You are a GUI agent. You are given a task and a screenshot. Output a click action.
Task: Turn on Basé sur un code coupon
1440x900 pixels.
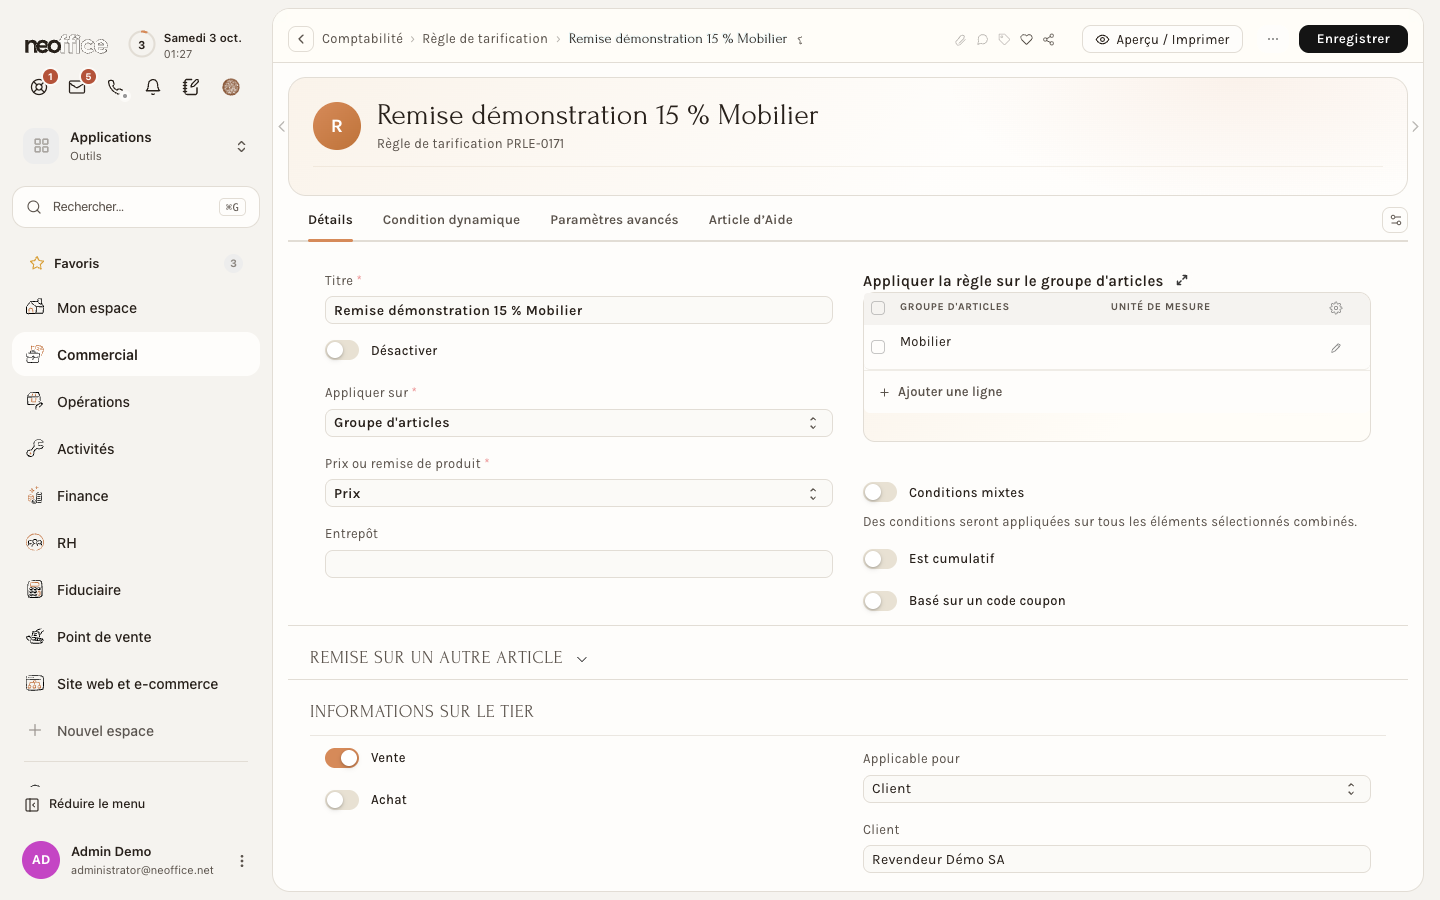tap(880, 601)
